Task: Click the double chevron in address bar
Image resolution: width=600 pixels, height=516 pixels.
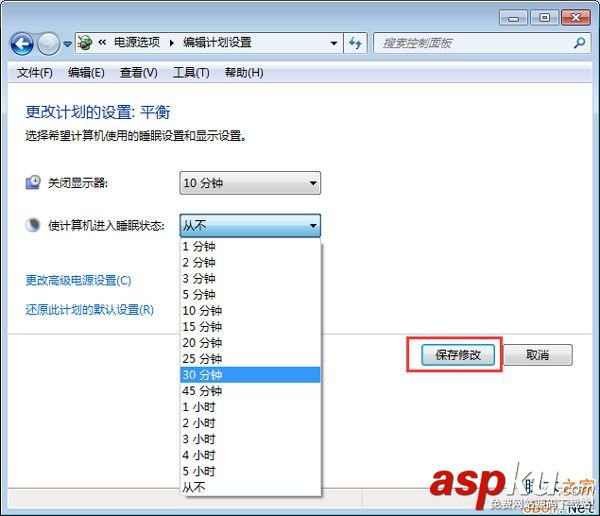Action: coord(102,42)
